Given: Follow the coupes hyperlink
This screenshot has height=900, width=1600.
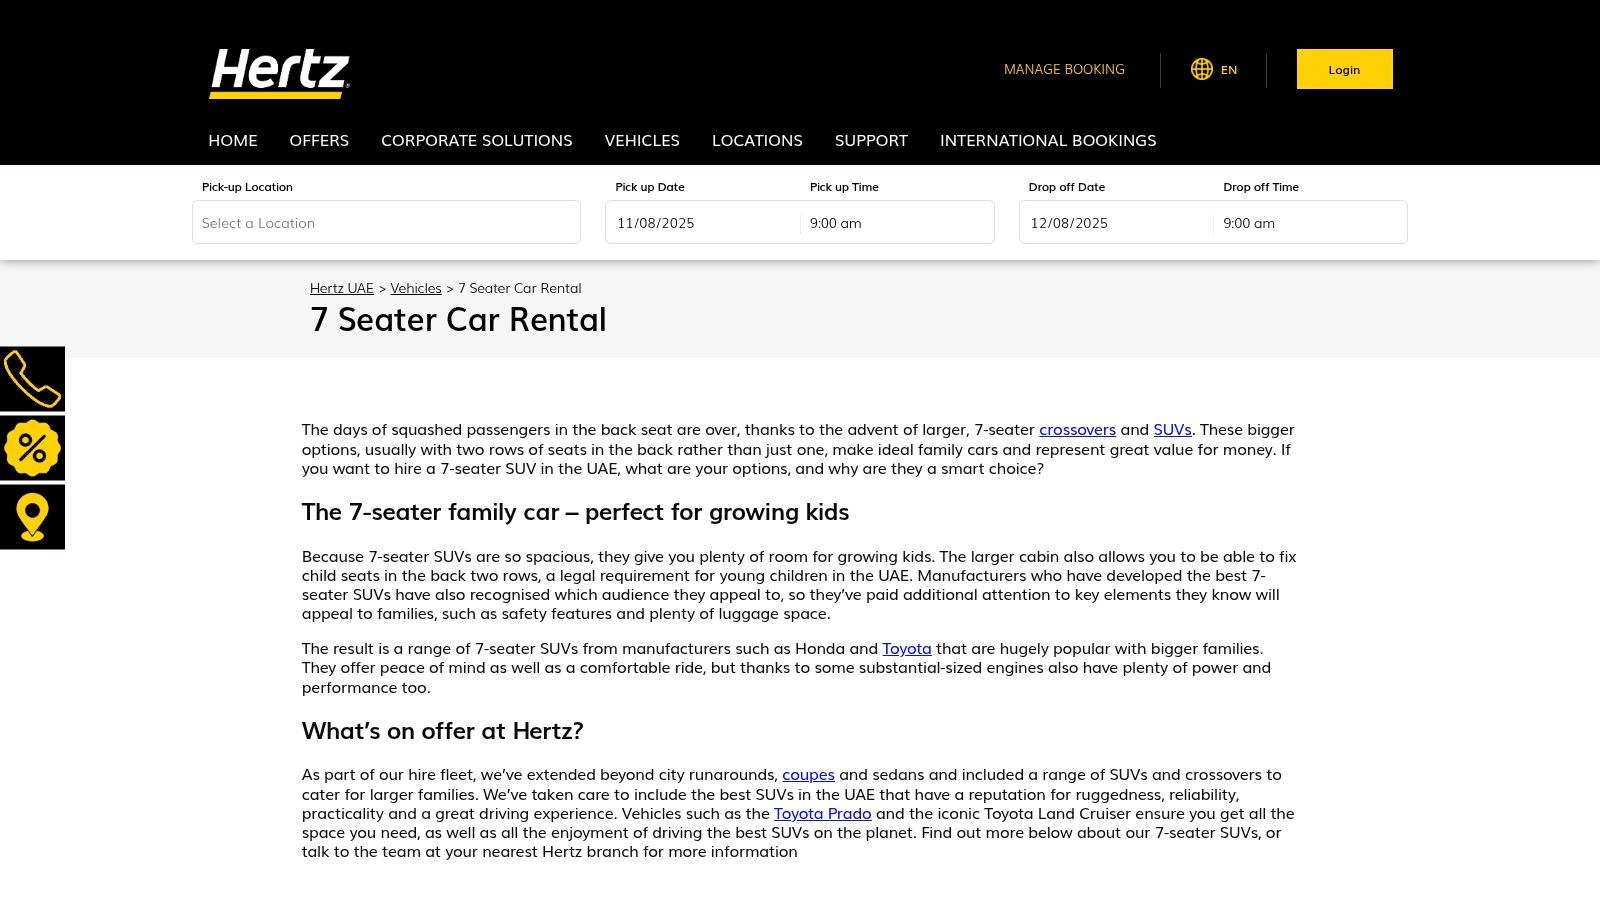Looking at the screenshot, I should tap(808, 774).
